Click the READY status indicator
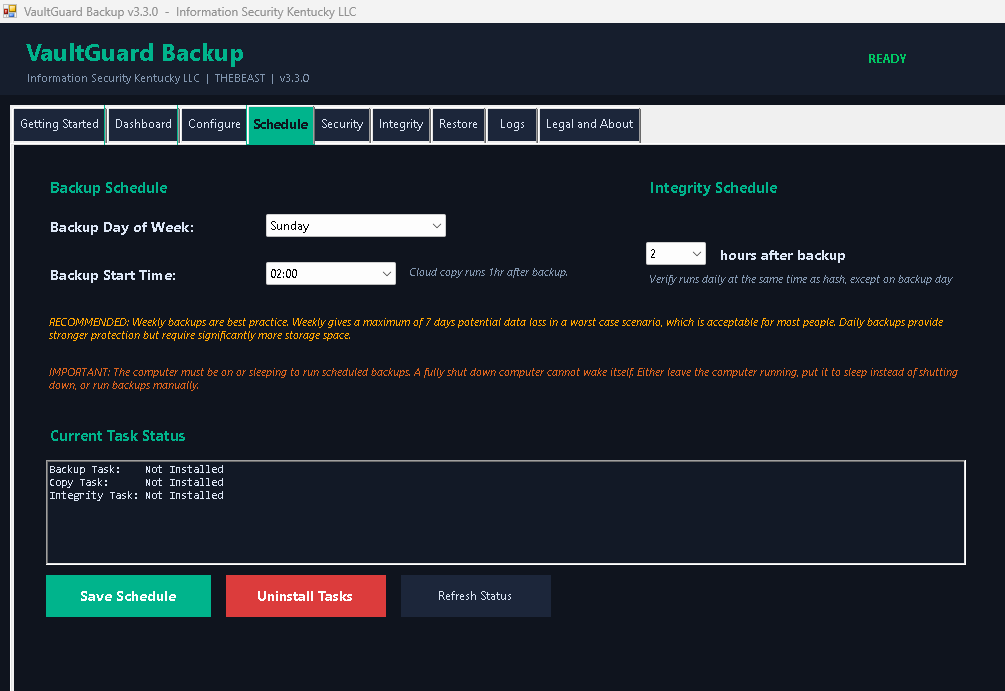Viewport: 1005px width, 691px height. point(887,59)
